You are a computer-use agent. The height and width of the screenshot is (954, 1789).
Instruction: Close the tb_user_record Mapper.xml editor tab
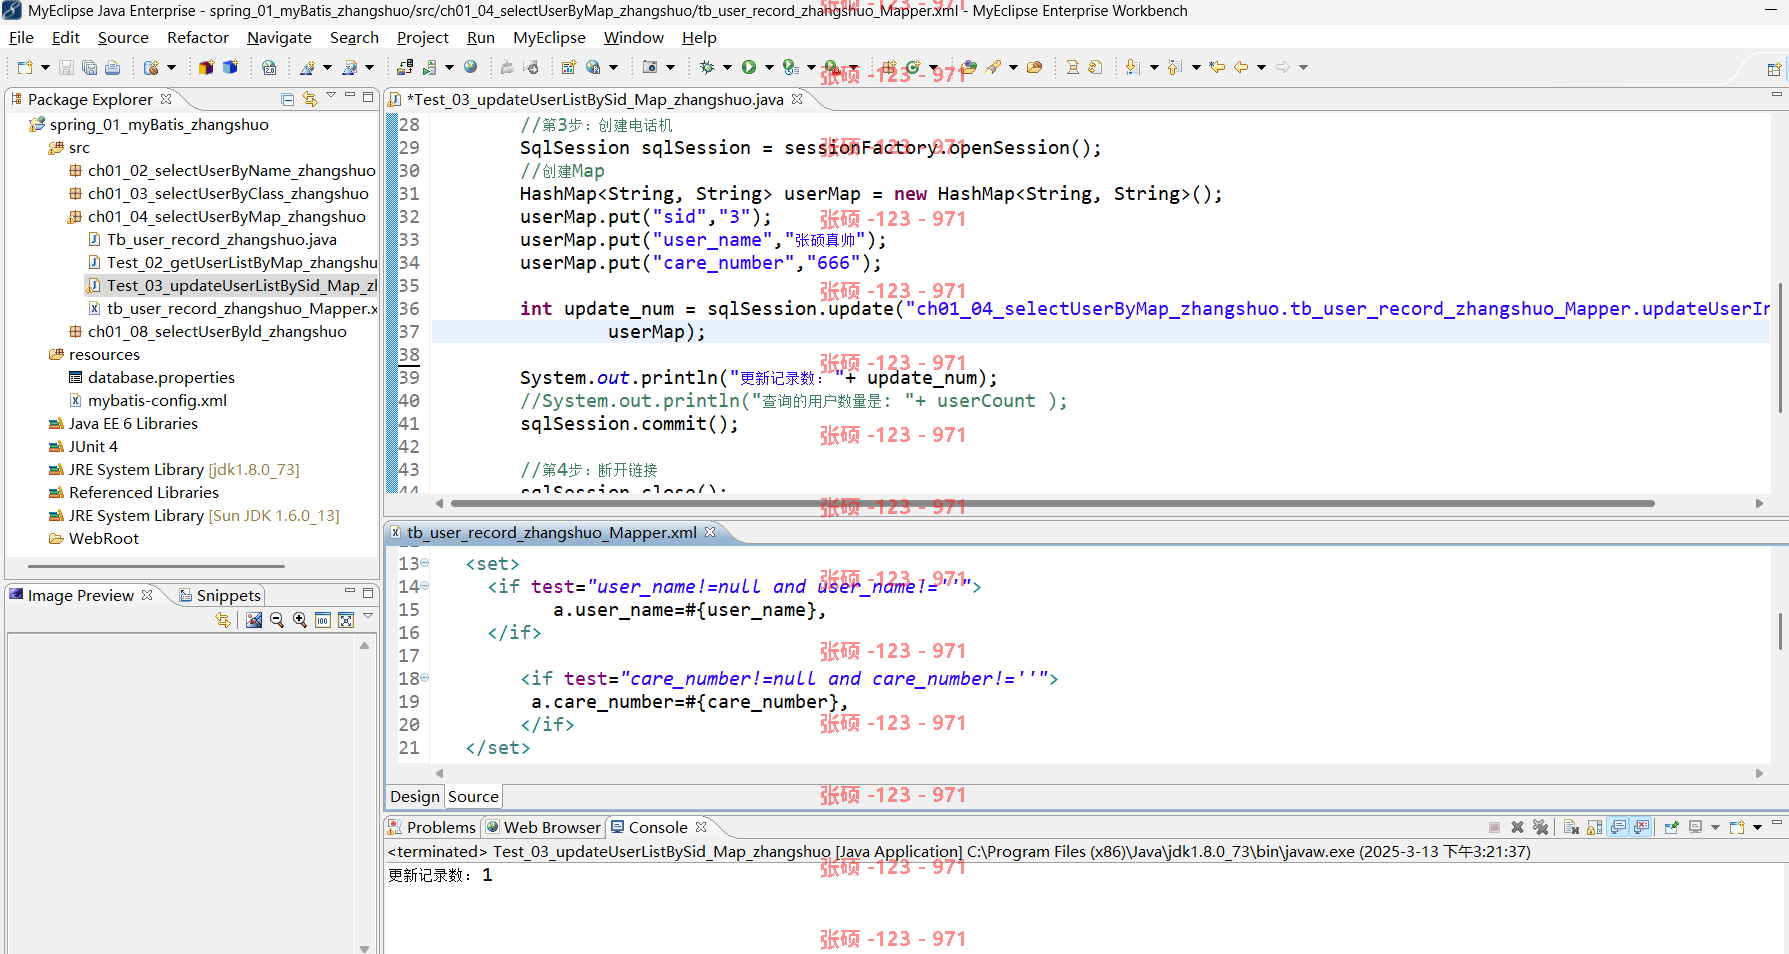[710, 532]
